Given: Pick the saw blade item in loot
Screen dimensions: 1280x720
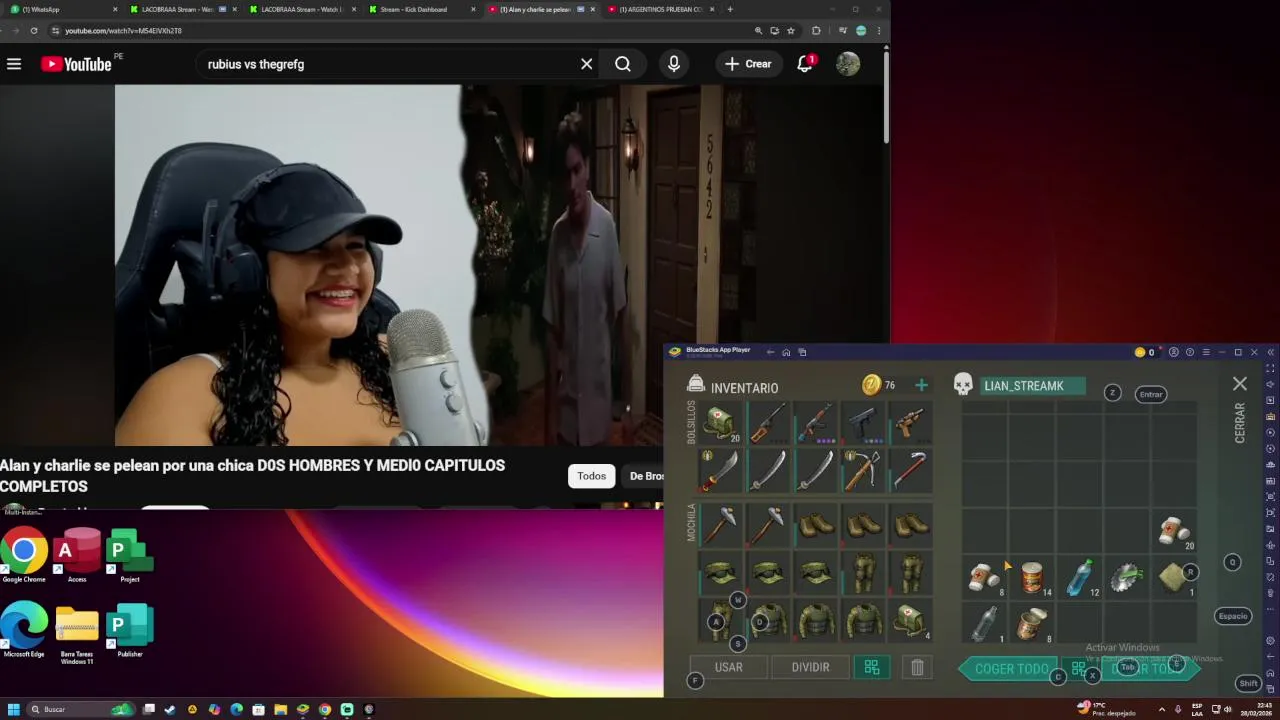Looking at the screenshot, I should coord(1128,577).
